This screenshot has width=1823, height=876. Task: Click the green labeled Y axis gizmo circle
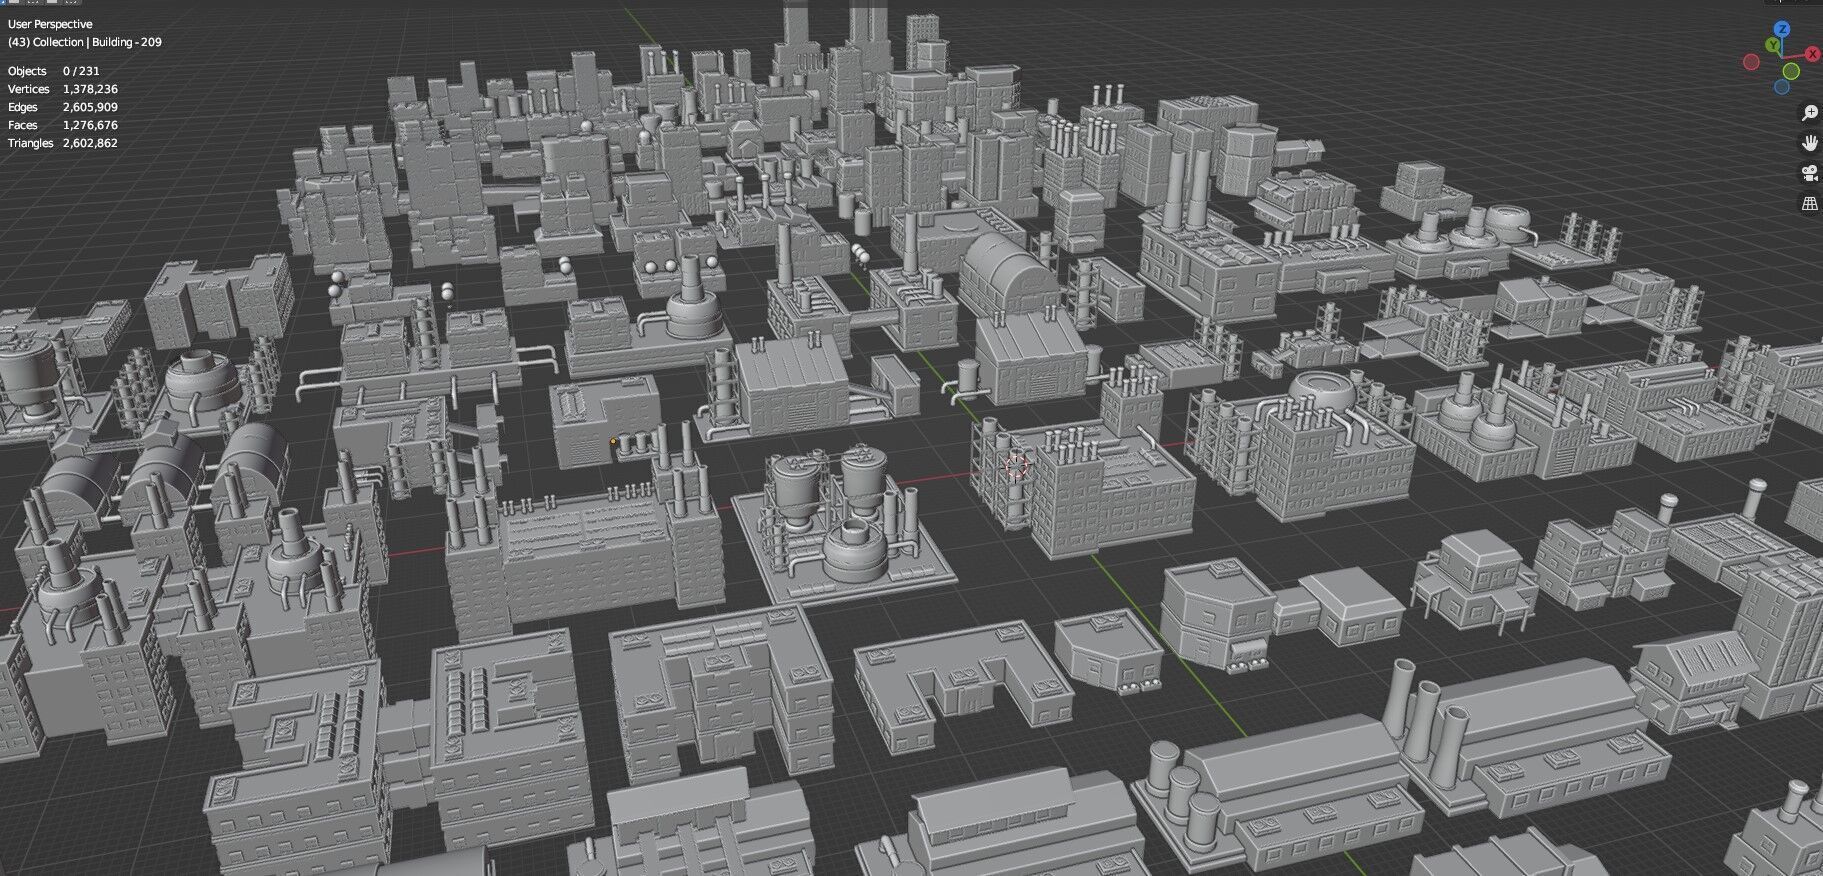(1773, 45)
